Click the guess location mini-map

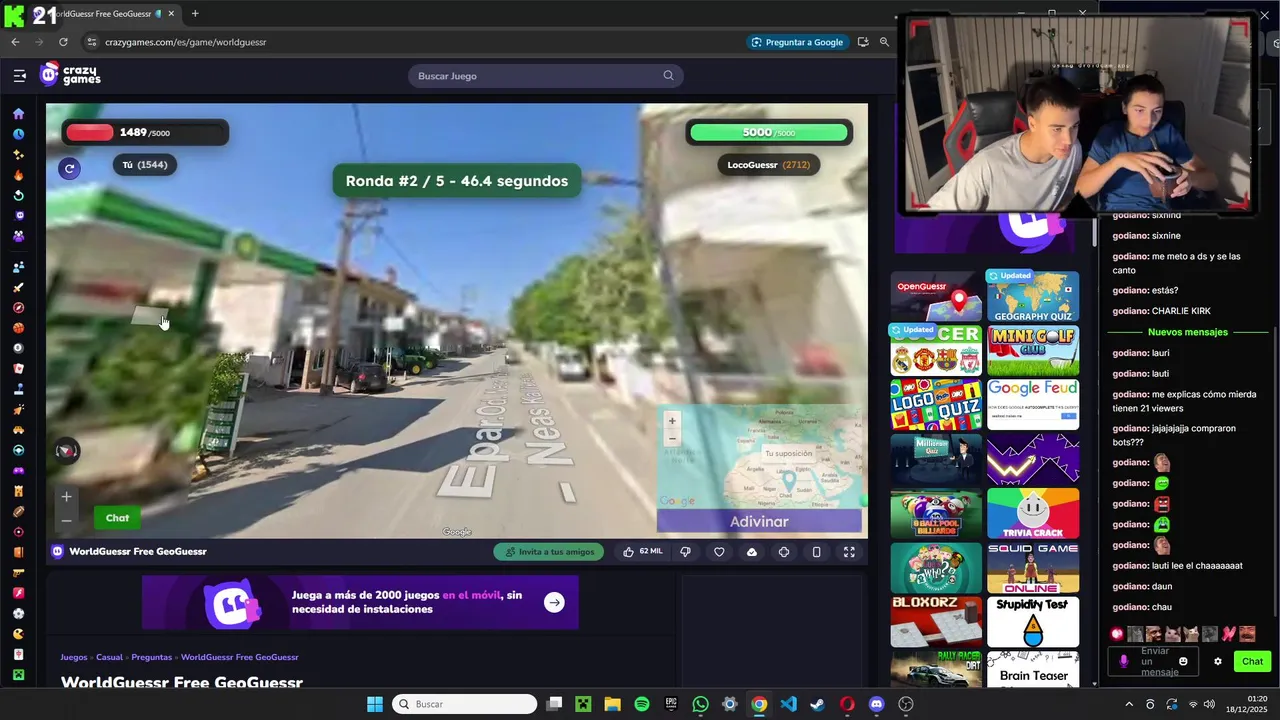tap(761, 457)
